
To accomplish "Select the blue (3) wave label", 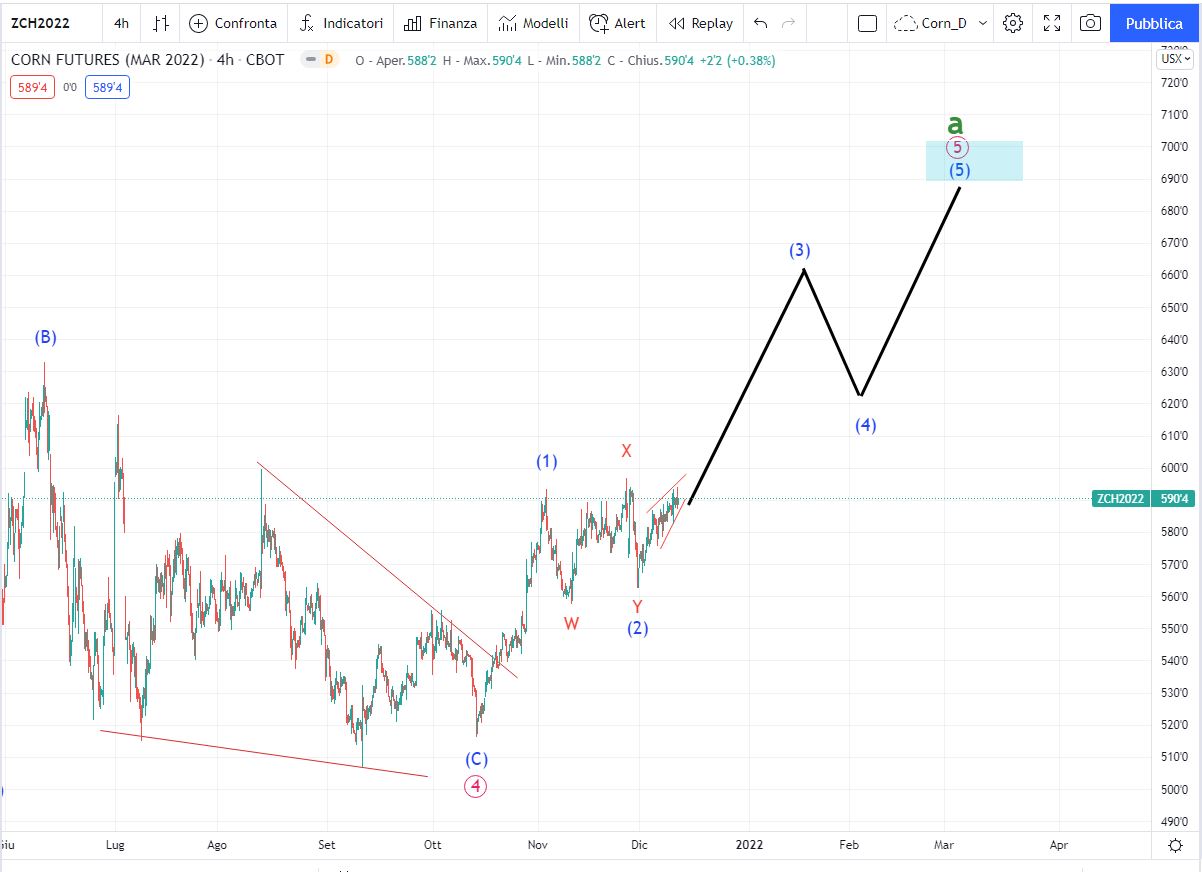I will 799,249.
